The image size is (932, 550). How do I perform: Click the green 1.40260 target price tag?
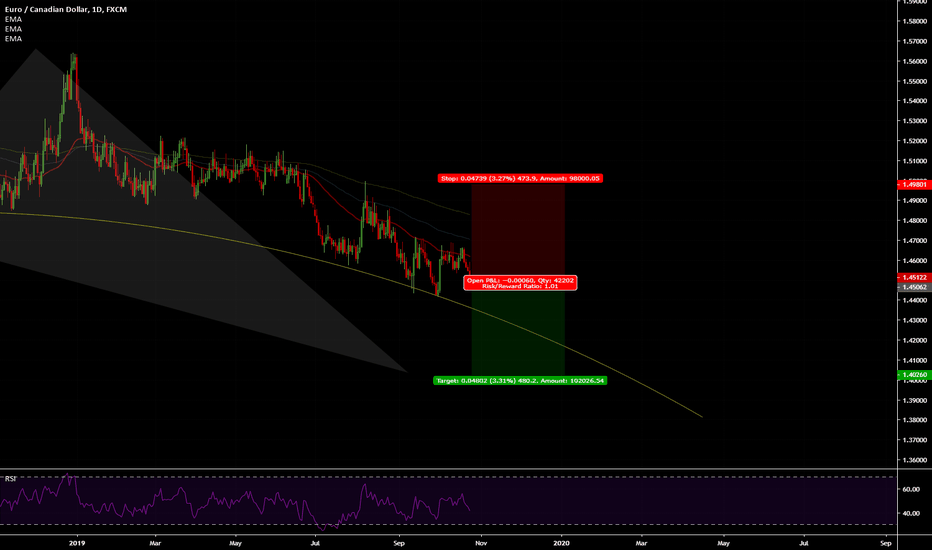click(914, 375)
